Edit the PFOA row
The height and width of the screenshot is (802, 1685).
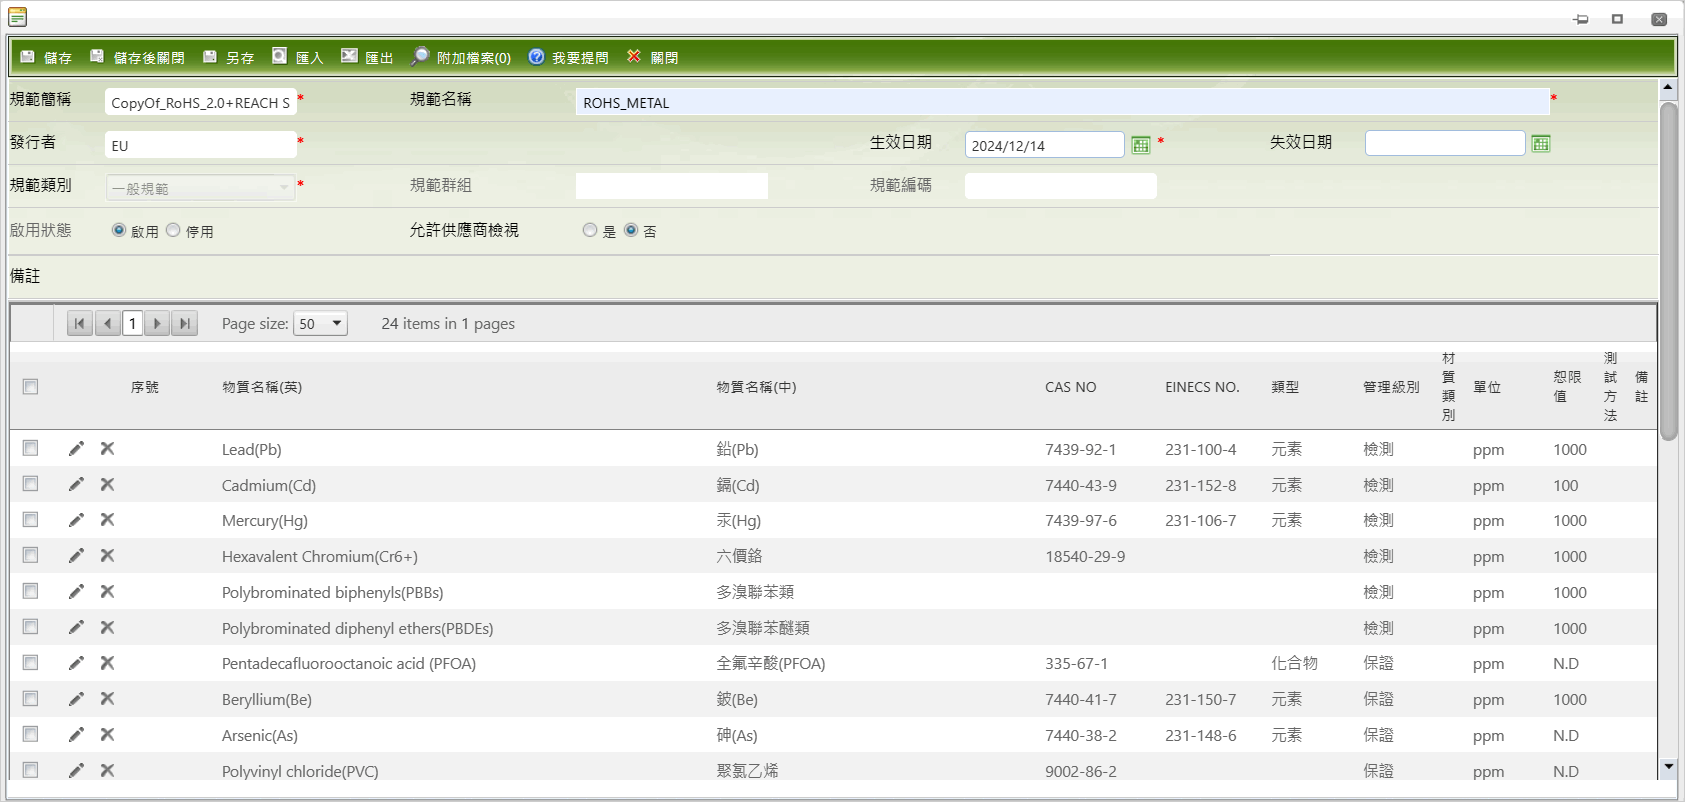click(76, 663)
